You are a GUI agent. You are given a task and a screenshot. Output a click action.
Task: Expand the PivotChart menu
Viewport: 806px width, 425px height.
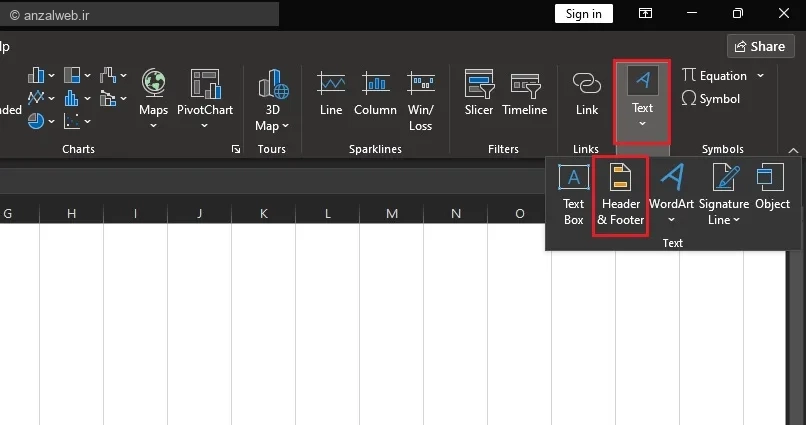click(x=205, y=100)
